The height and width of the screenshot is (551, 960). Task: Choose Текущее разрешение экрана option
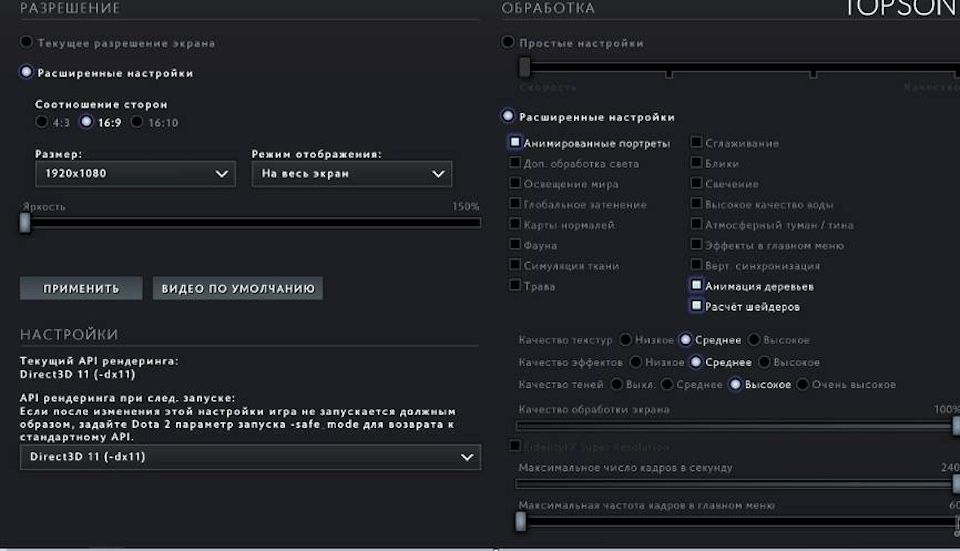(27, 43)
